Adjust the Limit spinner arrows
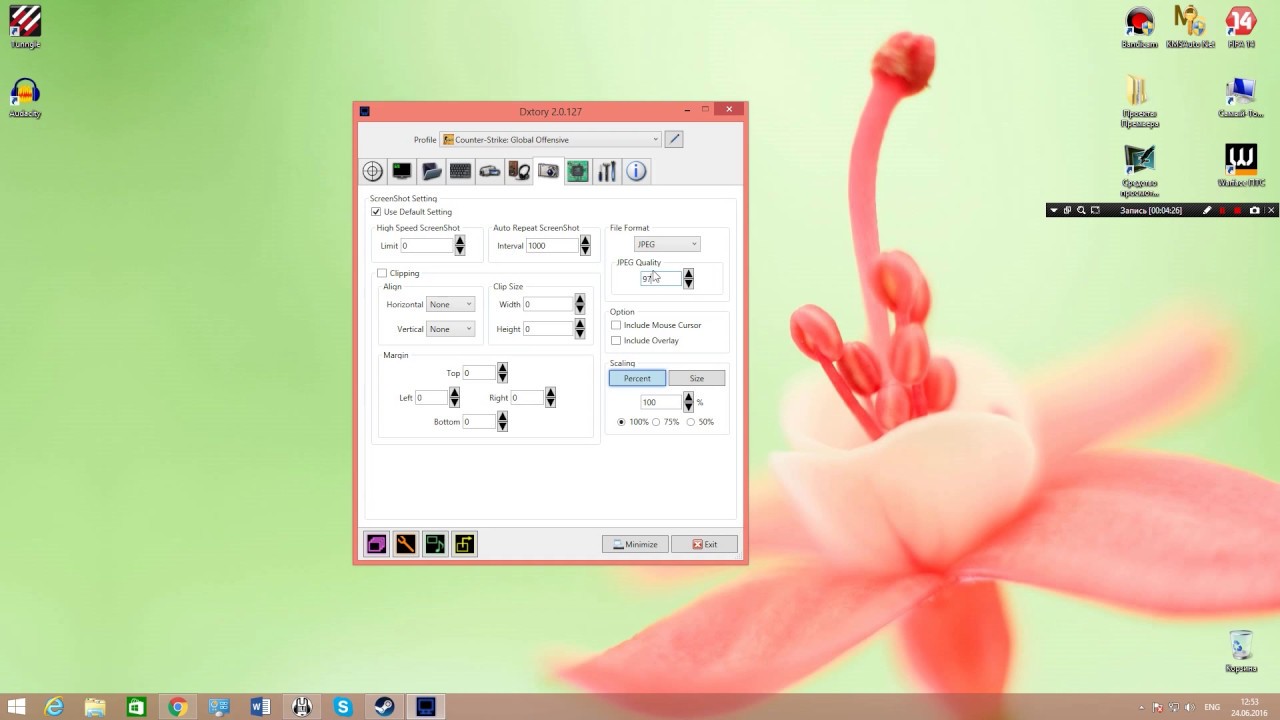 tap(460, 246)
